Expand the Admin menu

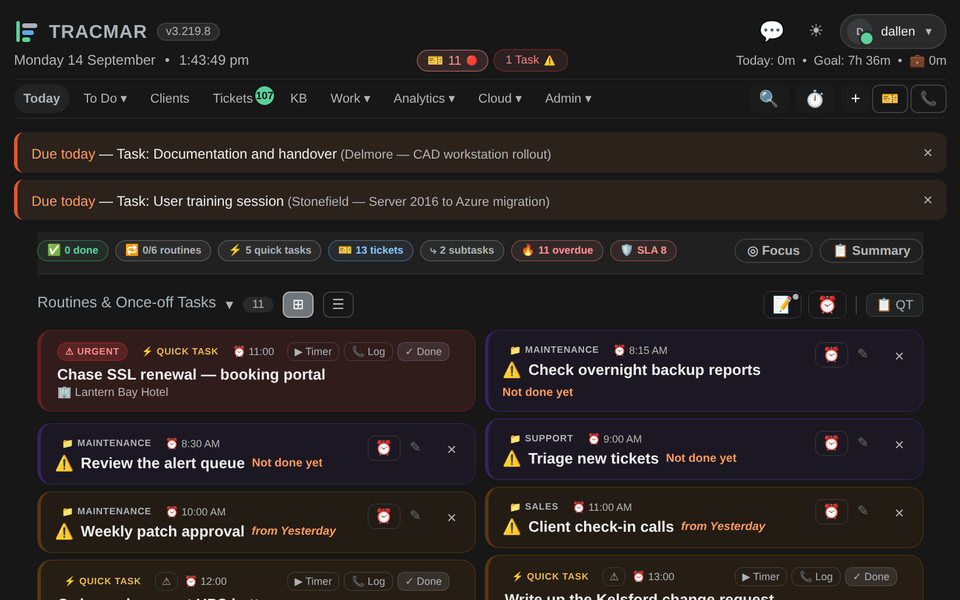click(568, 99)
